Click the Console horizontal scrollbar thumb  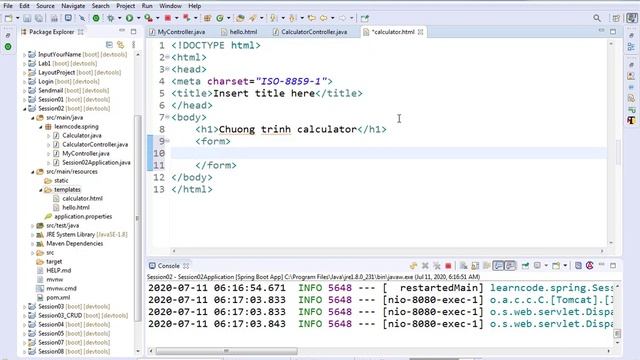[227, 351]
